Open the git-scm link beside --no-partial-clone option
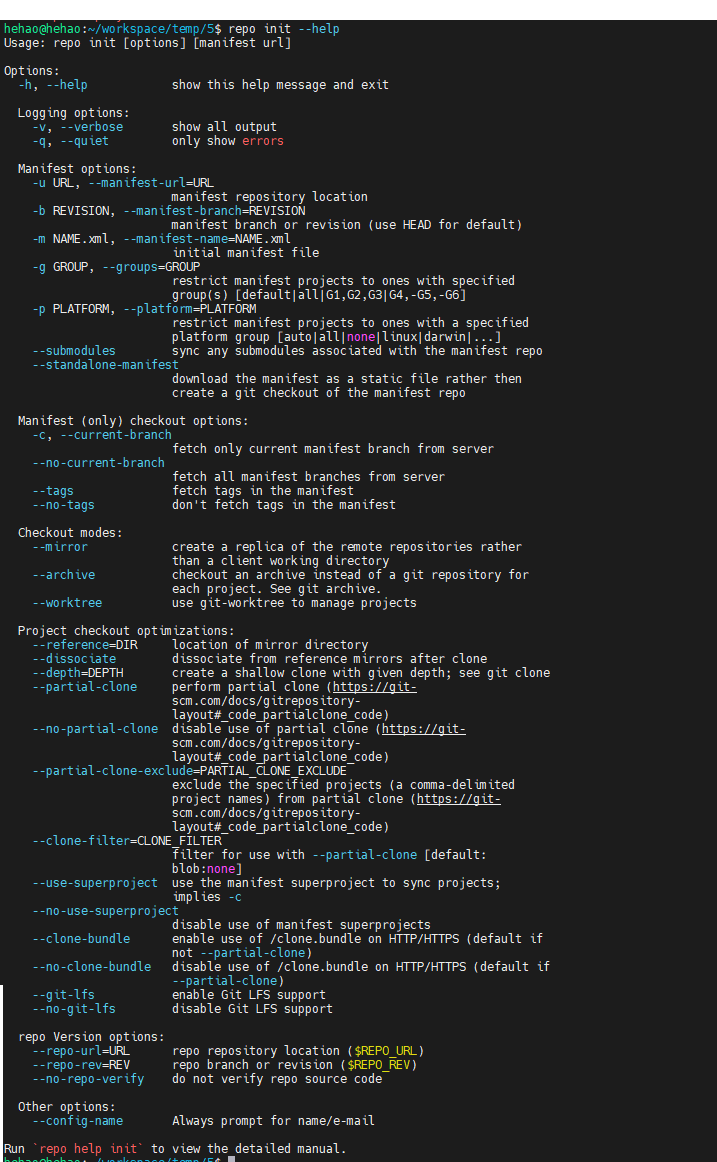Image resolution: width=717 pixels, height=1162 pixels. pyautogui.click(x=424, y=729)
